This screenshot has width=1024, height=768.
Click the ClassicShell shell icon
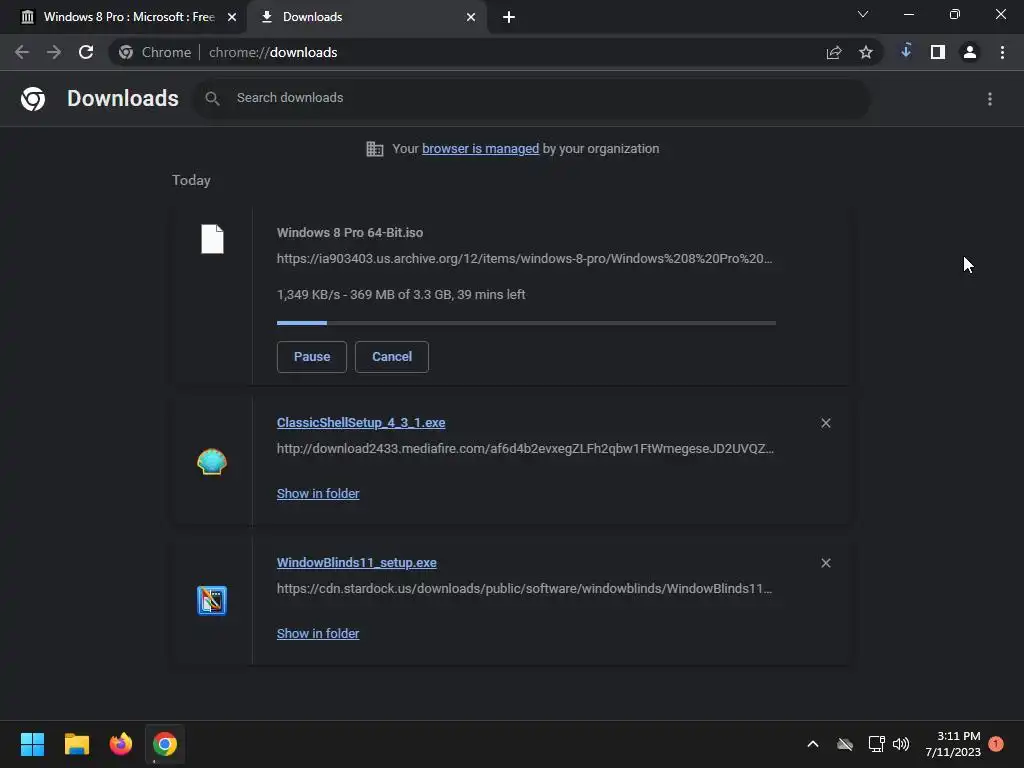pos(212,462)
